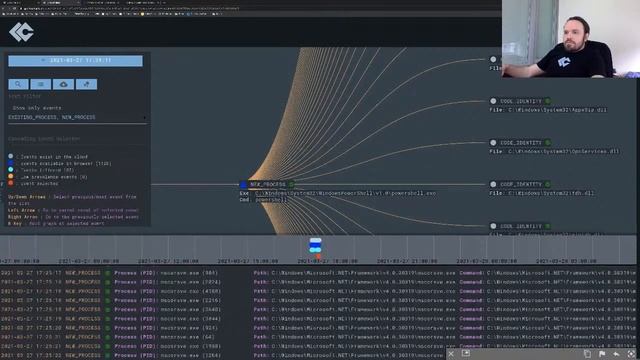Select CODE_IDENTITY node for AppHelp.dll
640x360 pixels.
pyautogui.click(x=520, y=101)
